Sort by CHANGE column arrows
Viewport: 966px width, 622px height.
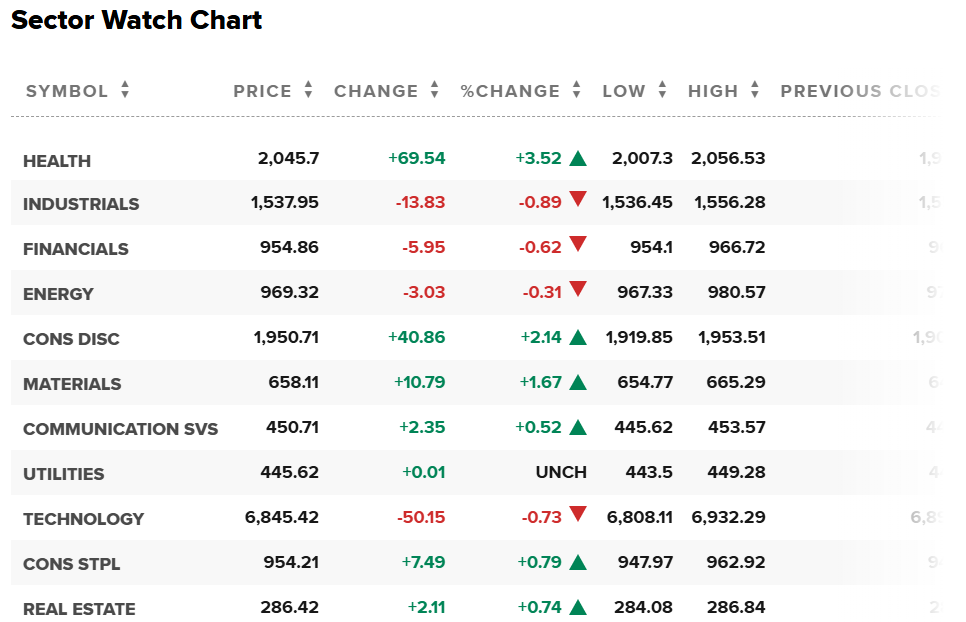pyautogui.click(x=434, y=90)
